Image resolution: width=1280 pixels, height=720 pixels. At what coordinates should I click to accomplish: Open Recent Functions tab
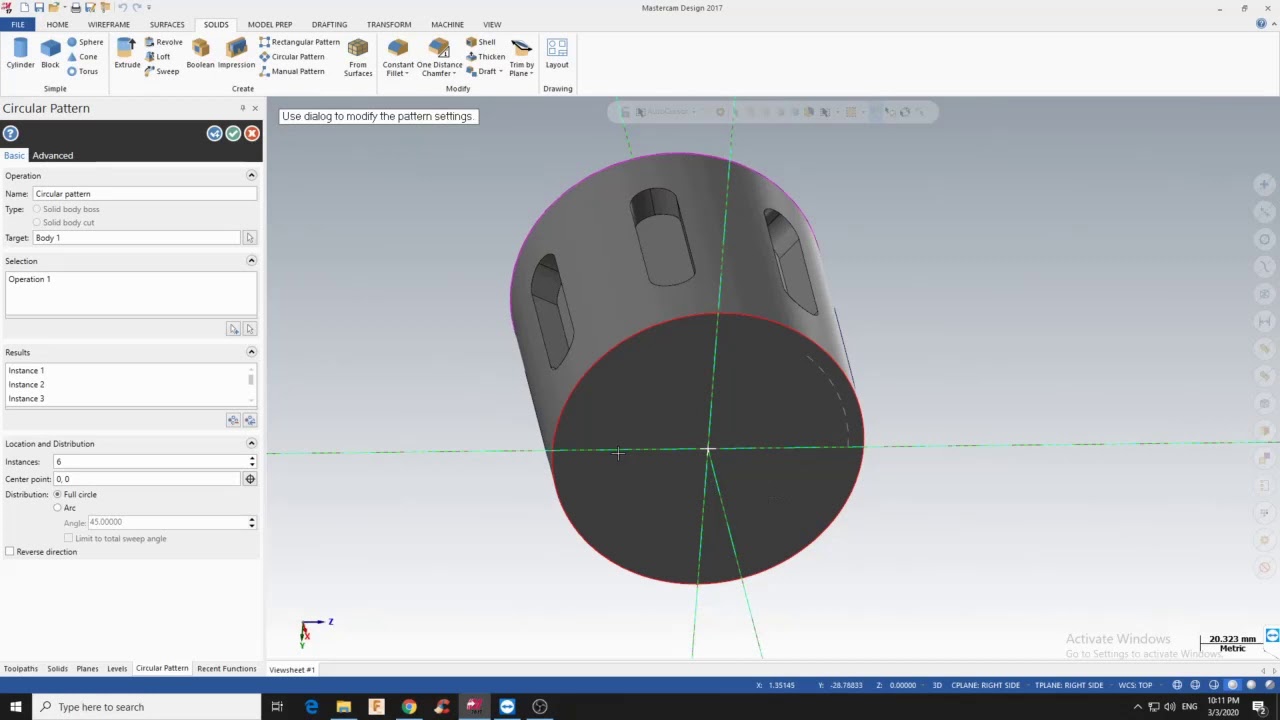[227, 669]
